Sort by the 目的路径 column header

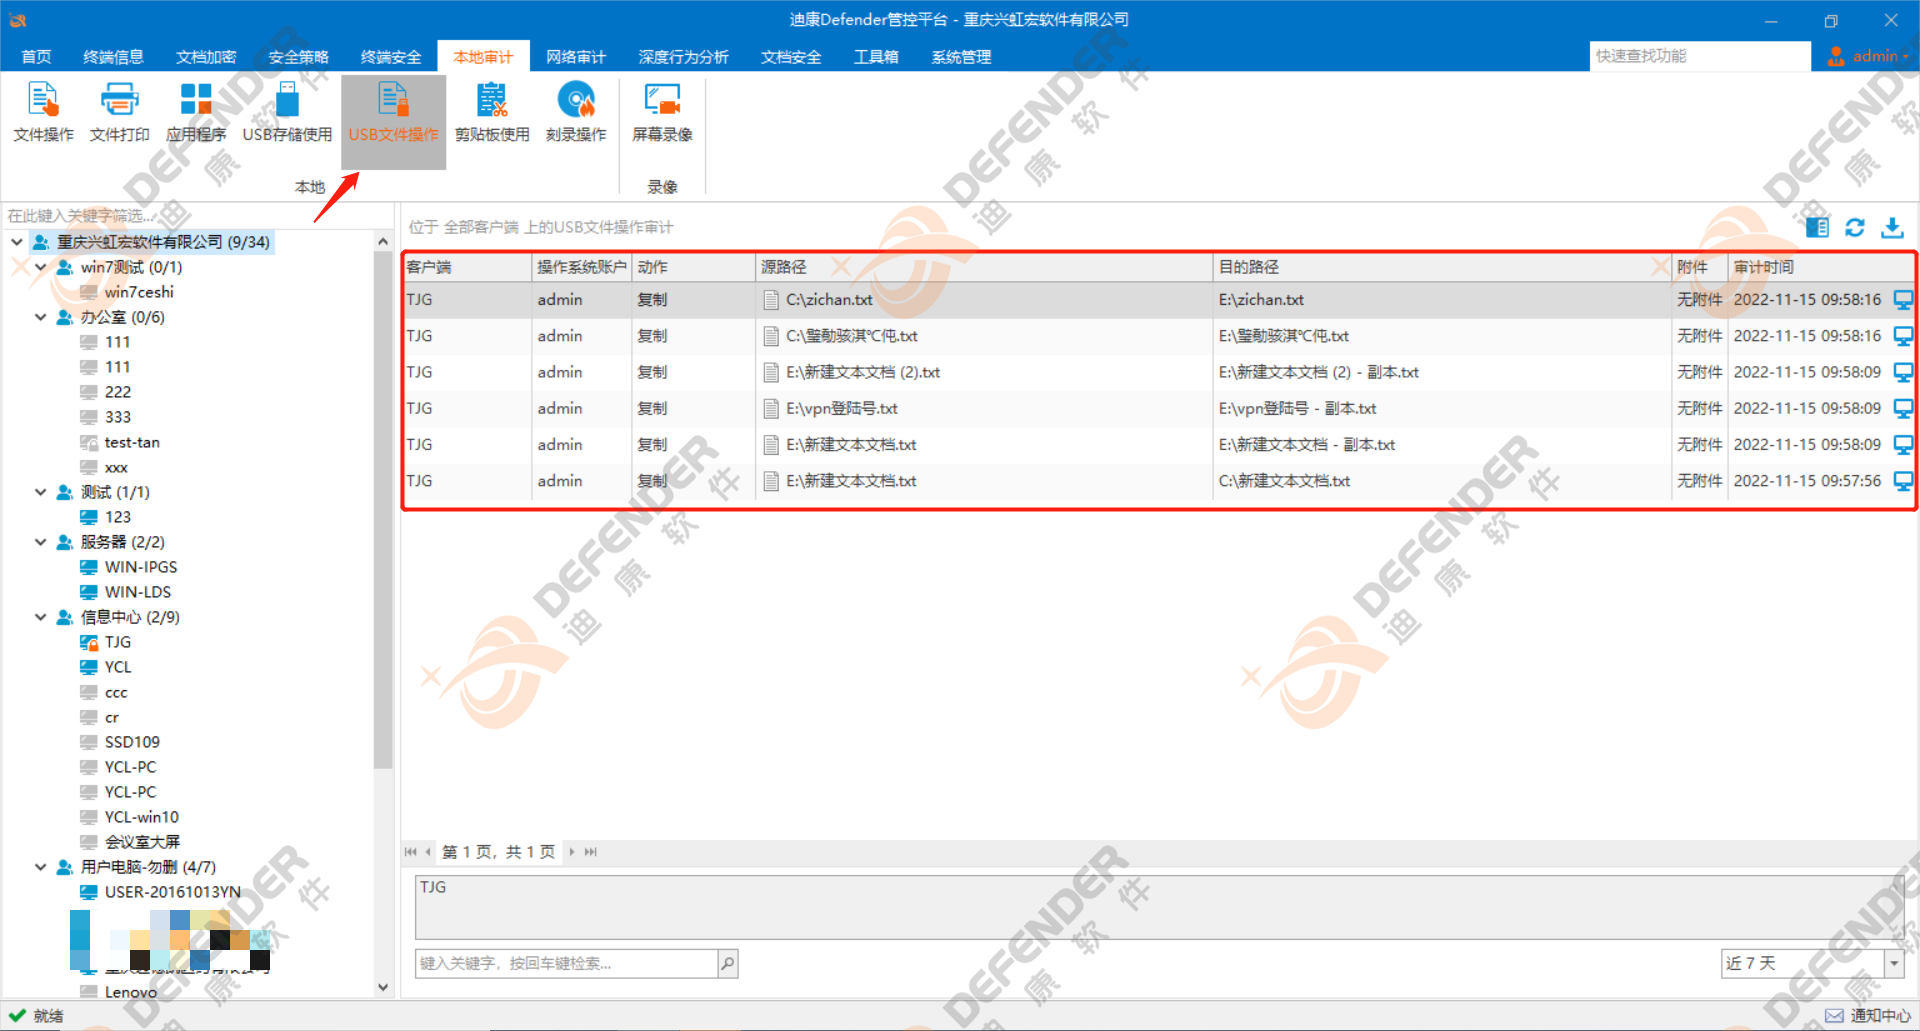(1442, 267)
